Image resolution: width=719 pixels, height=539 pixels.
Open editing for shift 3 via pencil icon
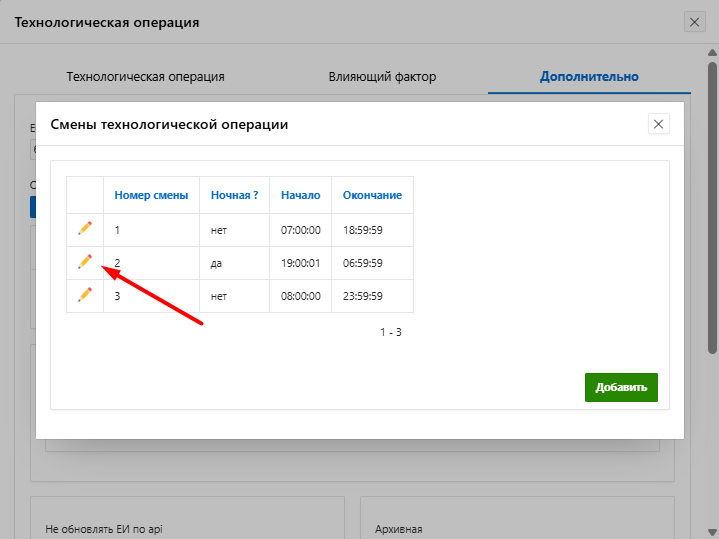[x=85, y=295]
